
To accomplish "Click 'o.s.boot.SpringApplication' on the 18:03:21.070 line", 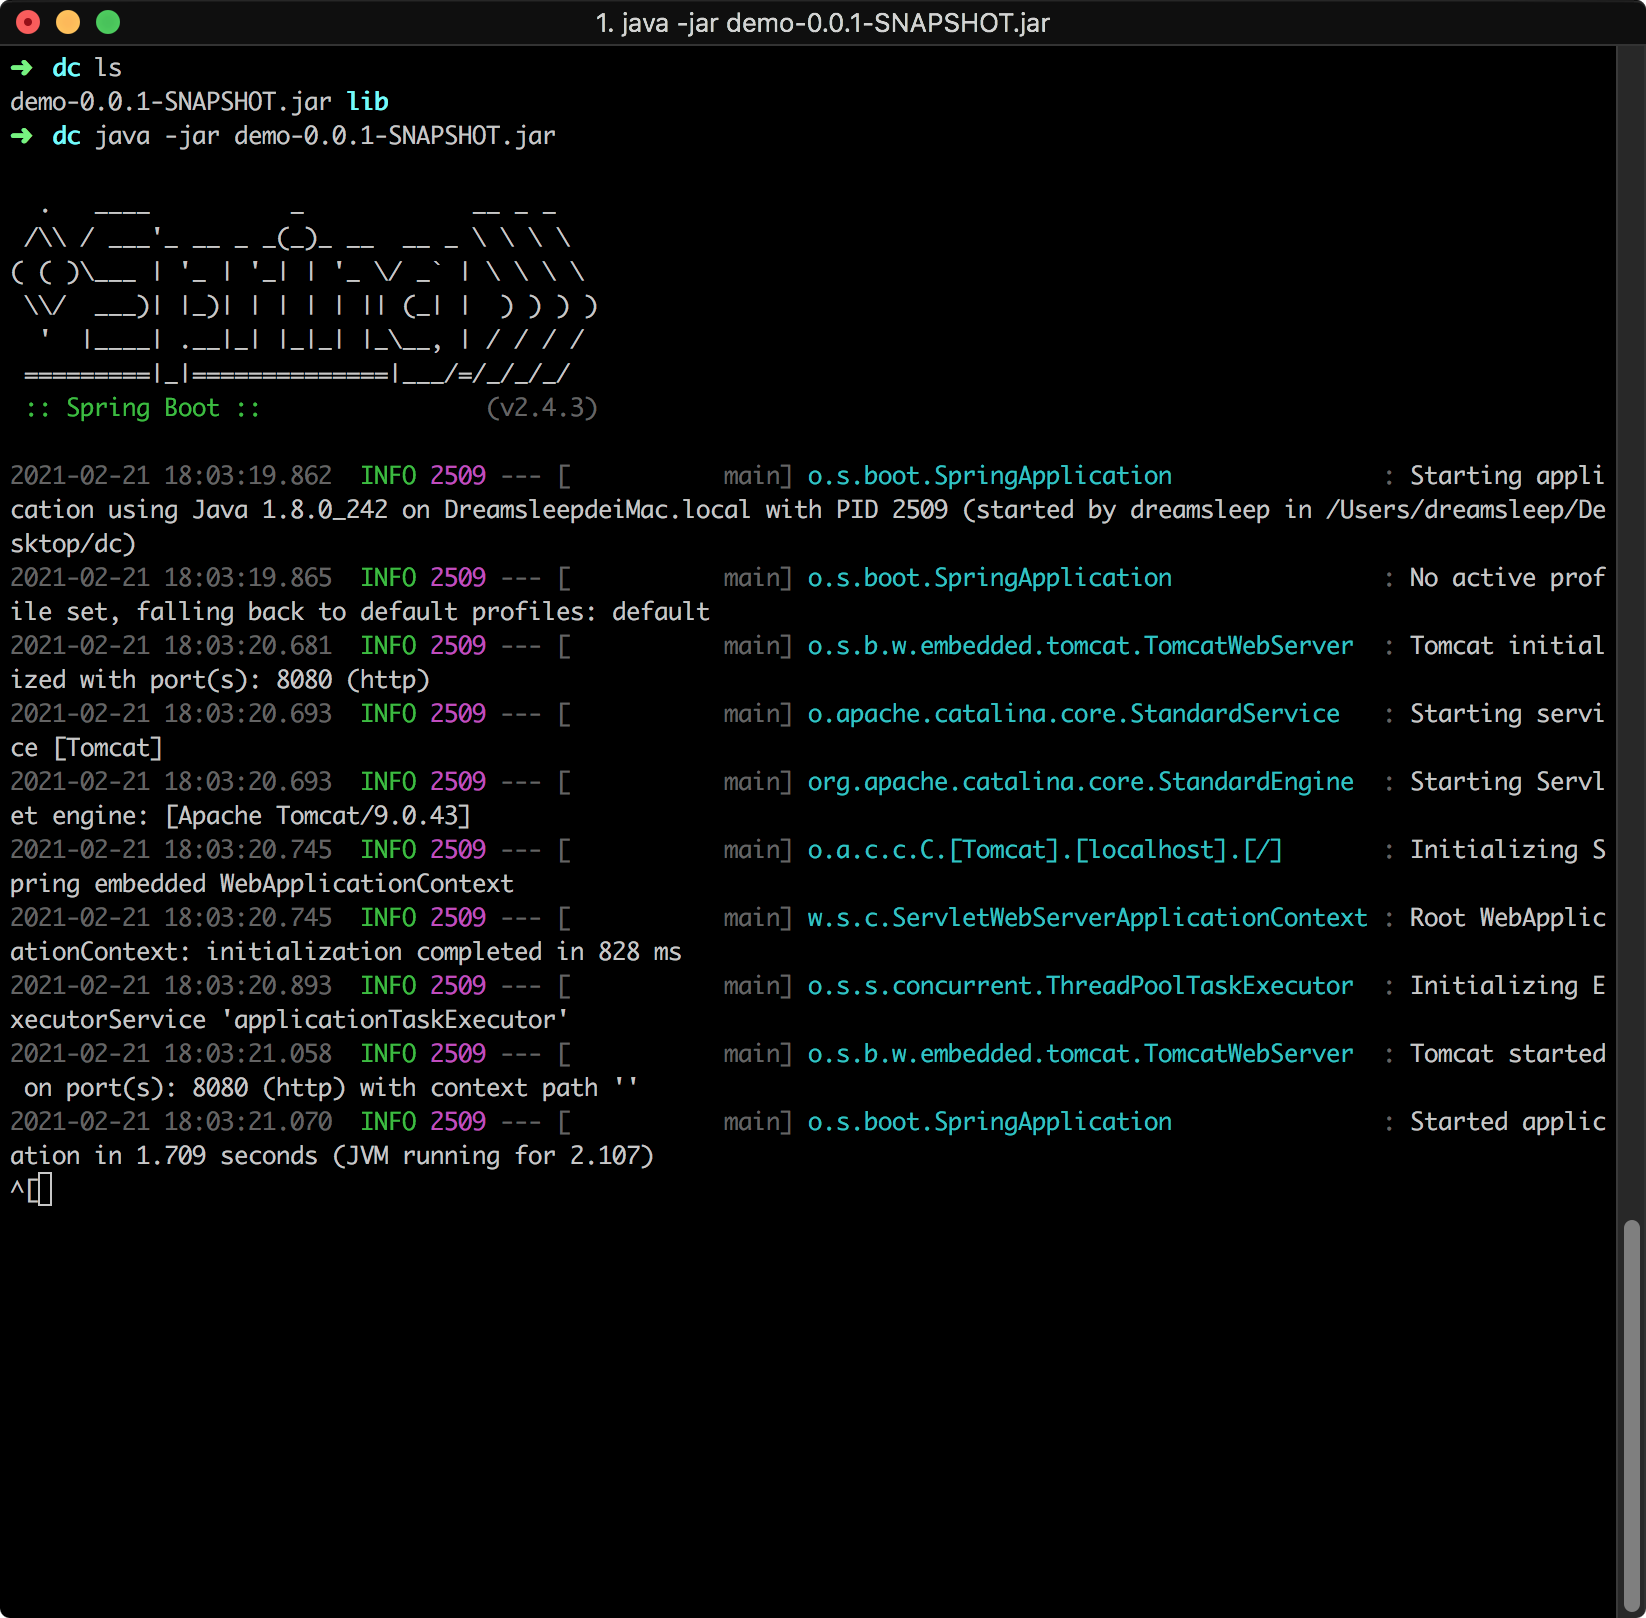I will point(990,1122).
